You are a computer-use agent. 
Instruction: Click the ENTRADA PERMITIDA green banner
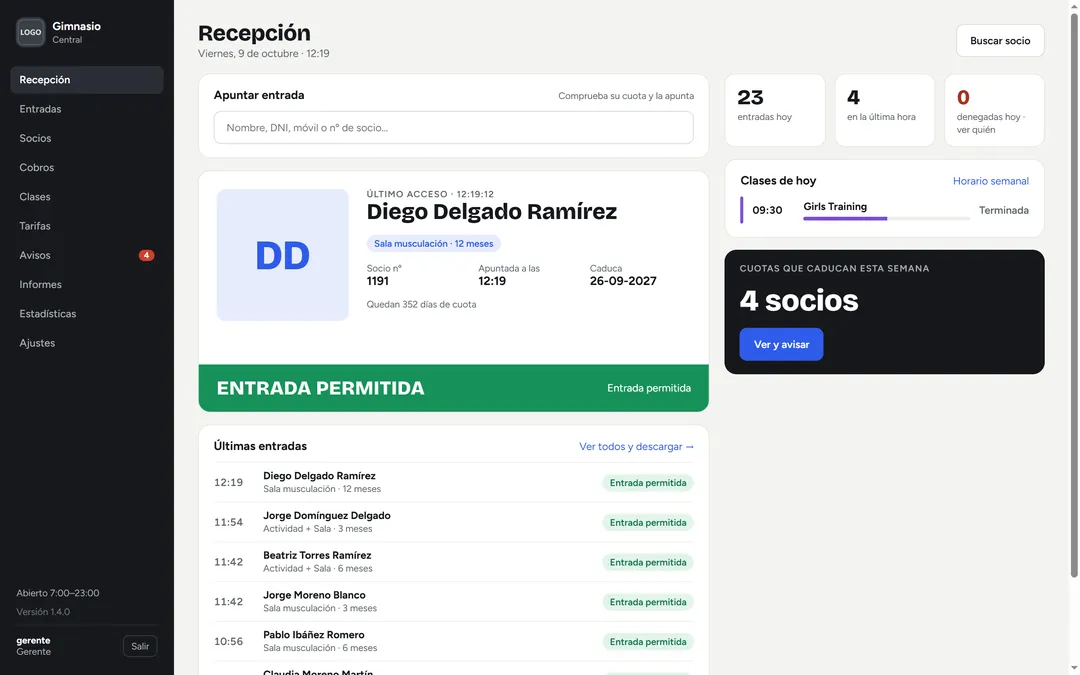click(x=453, y=388)
